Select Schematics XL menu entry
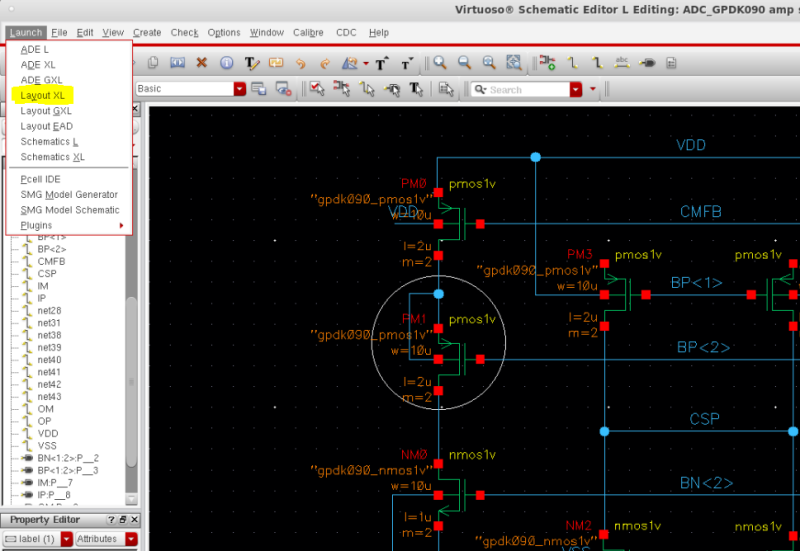Viewport: 800px width, 551px height. 53,157
